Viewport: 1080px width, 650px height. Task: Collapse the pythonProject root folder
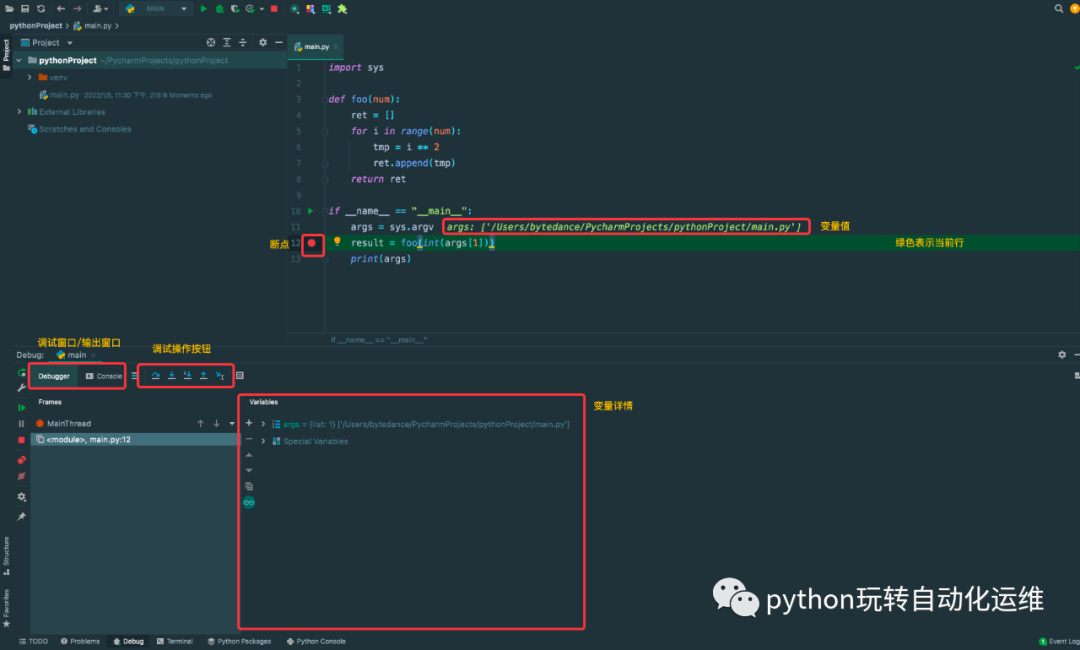[x=19, y=61]
